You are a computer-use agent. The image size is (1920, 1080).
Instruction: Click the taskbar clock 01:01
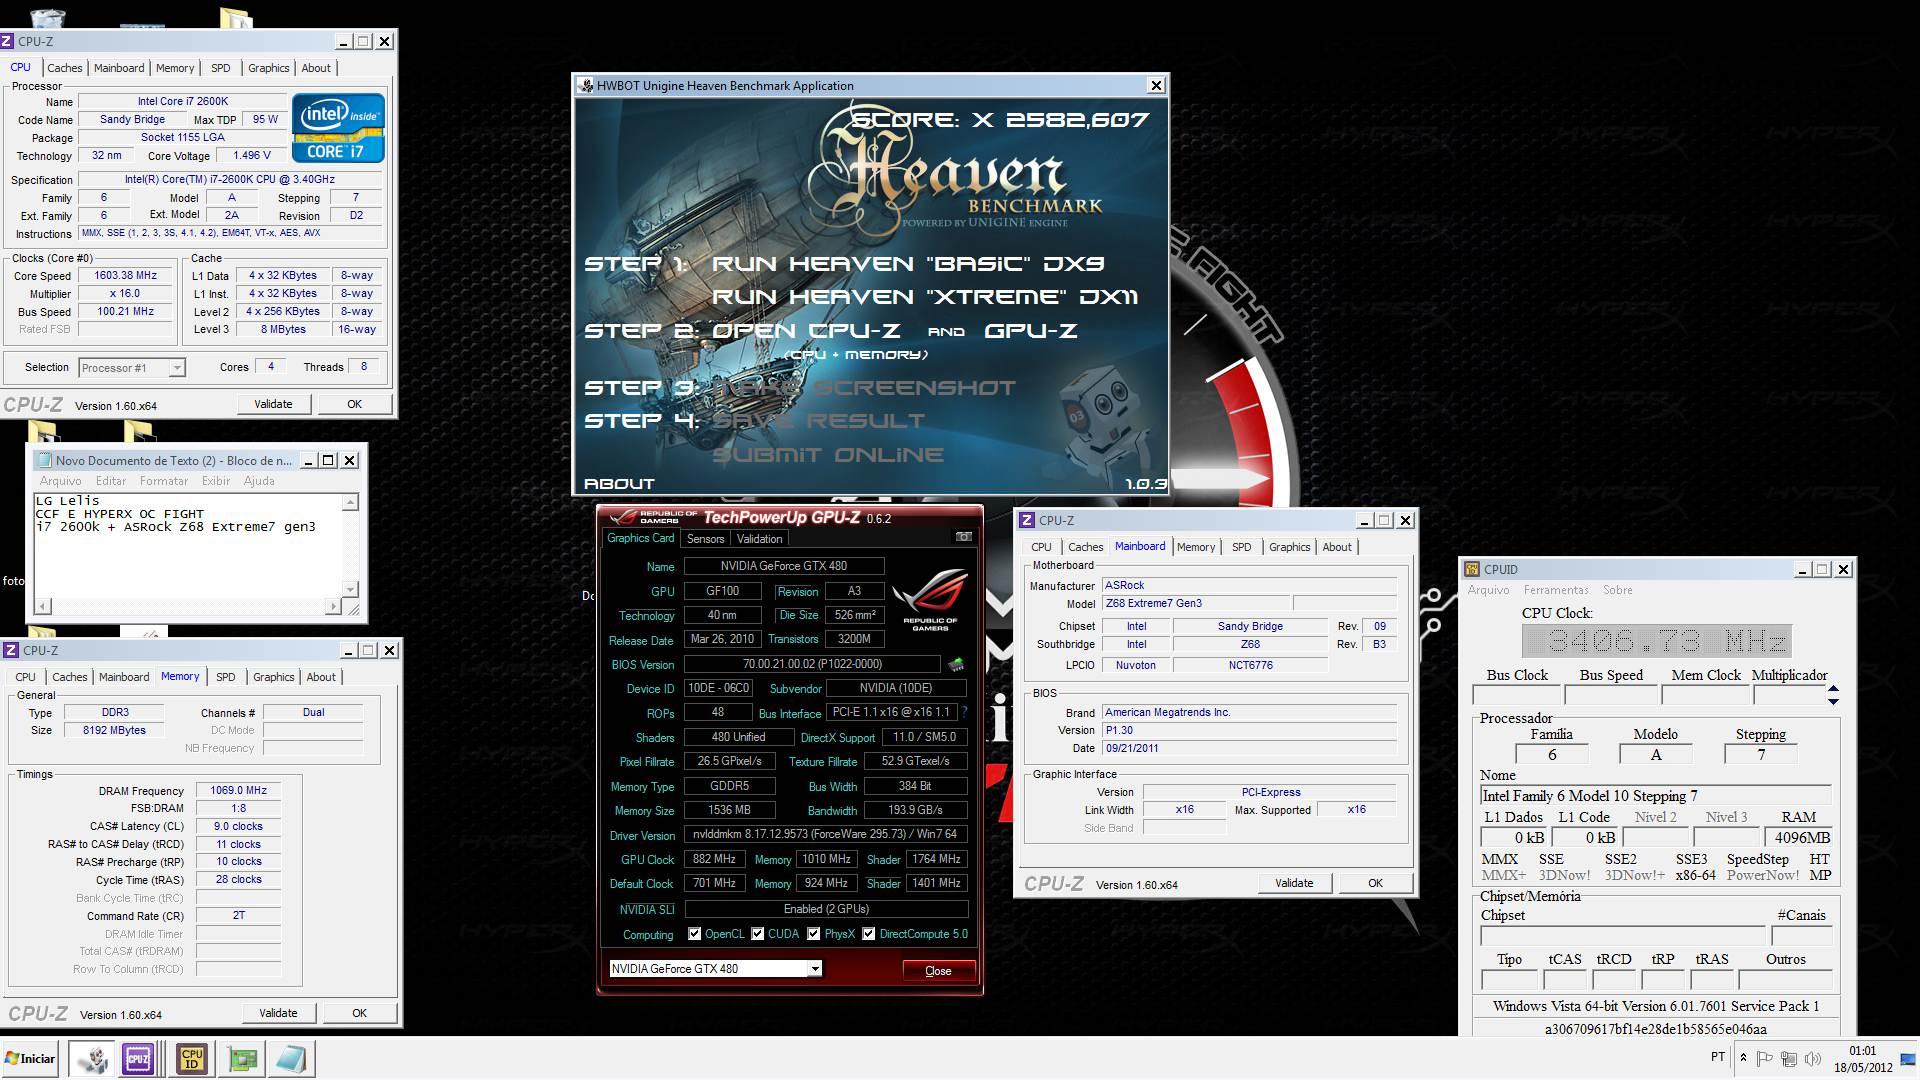click(x=1862, y=1051)
